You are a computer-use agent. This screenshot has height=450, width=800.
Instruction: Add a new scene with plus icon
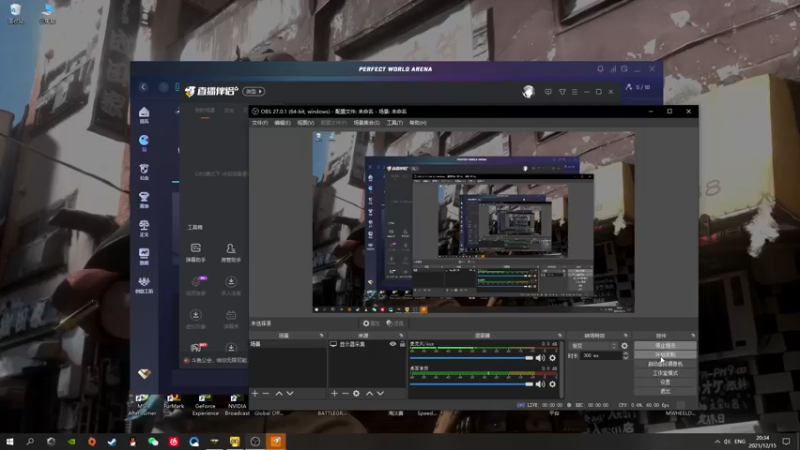(x=255, y=393)
